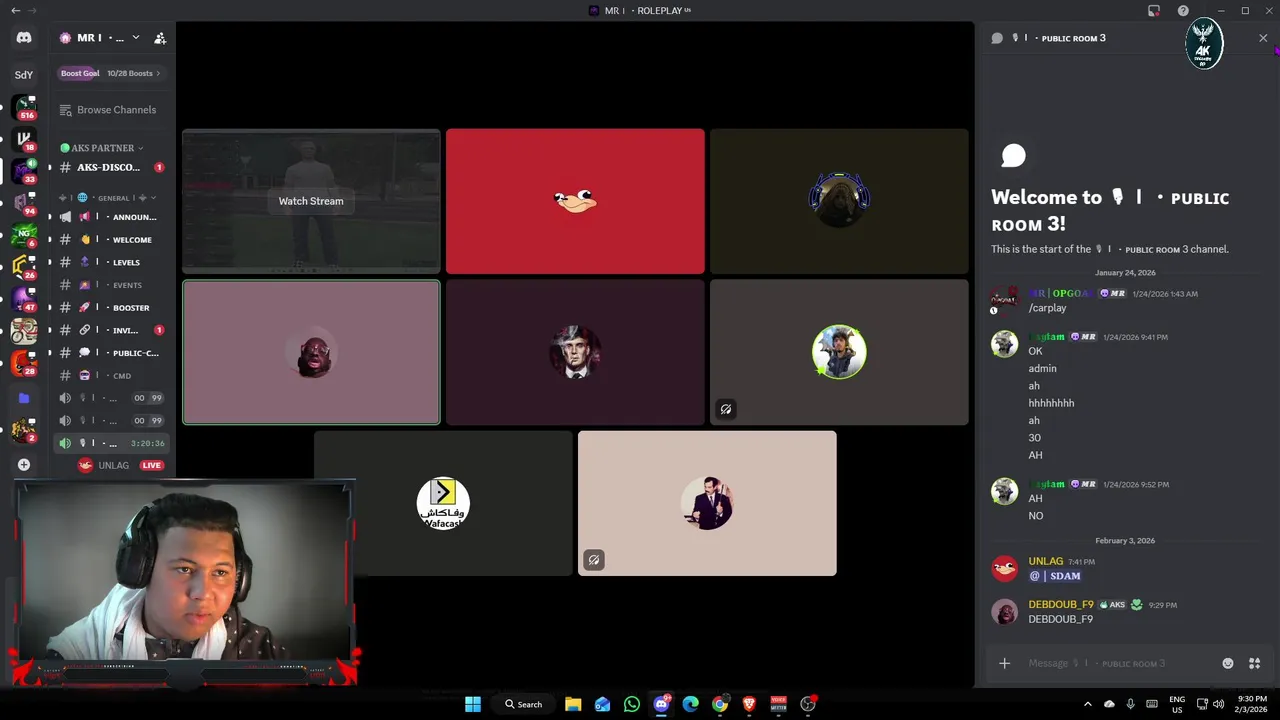The height and width of the screenshot is (720, 1280).
Task: Click DEBDOUB_F9 username in chat
Action: click(x=1061, y=605)
